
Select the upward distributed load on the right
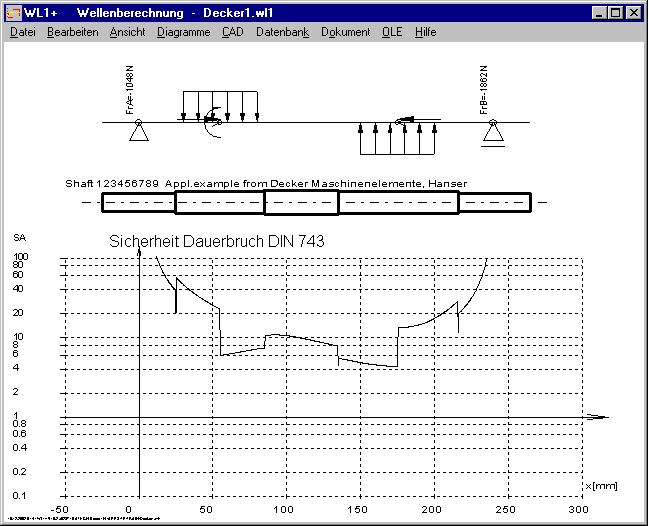tap(397, 139)
